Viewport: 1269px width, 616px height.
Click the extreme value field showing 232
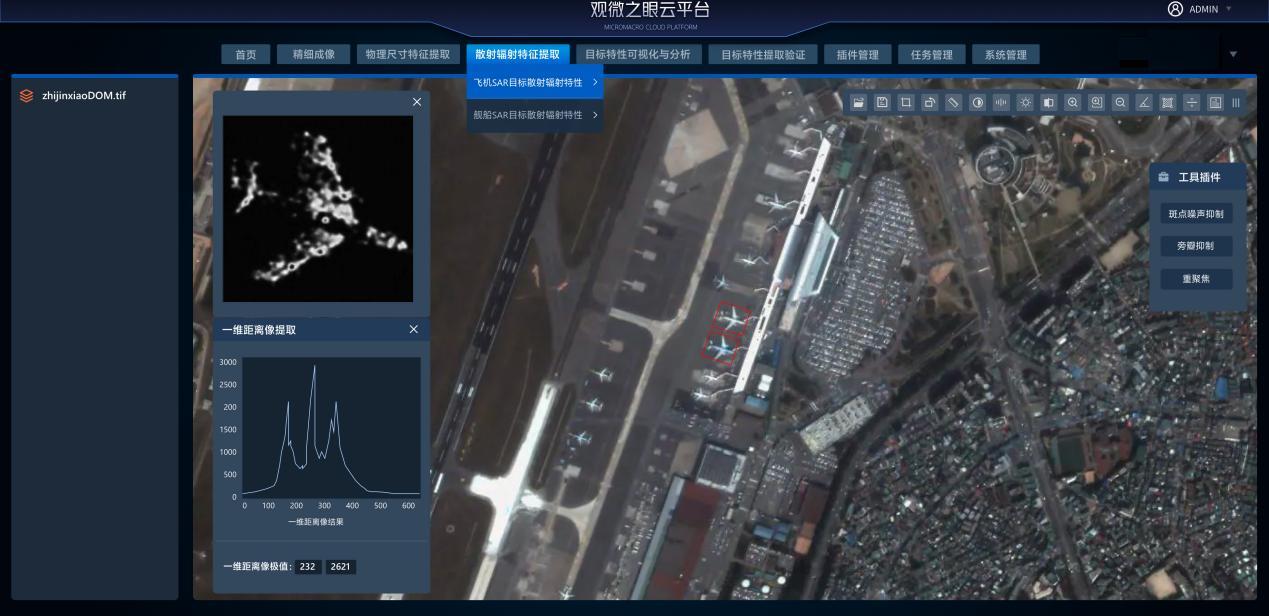pyautogui.click(x=308, y=567)
